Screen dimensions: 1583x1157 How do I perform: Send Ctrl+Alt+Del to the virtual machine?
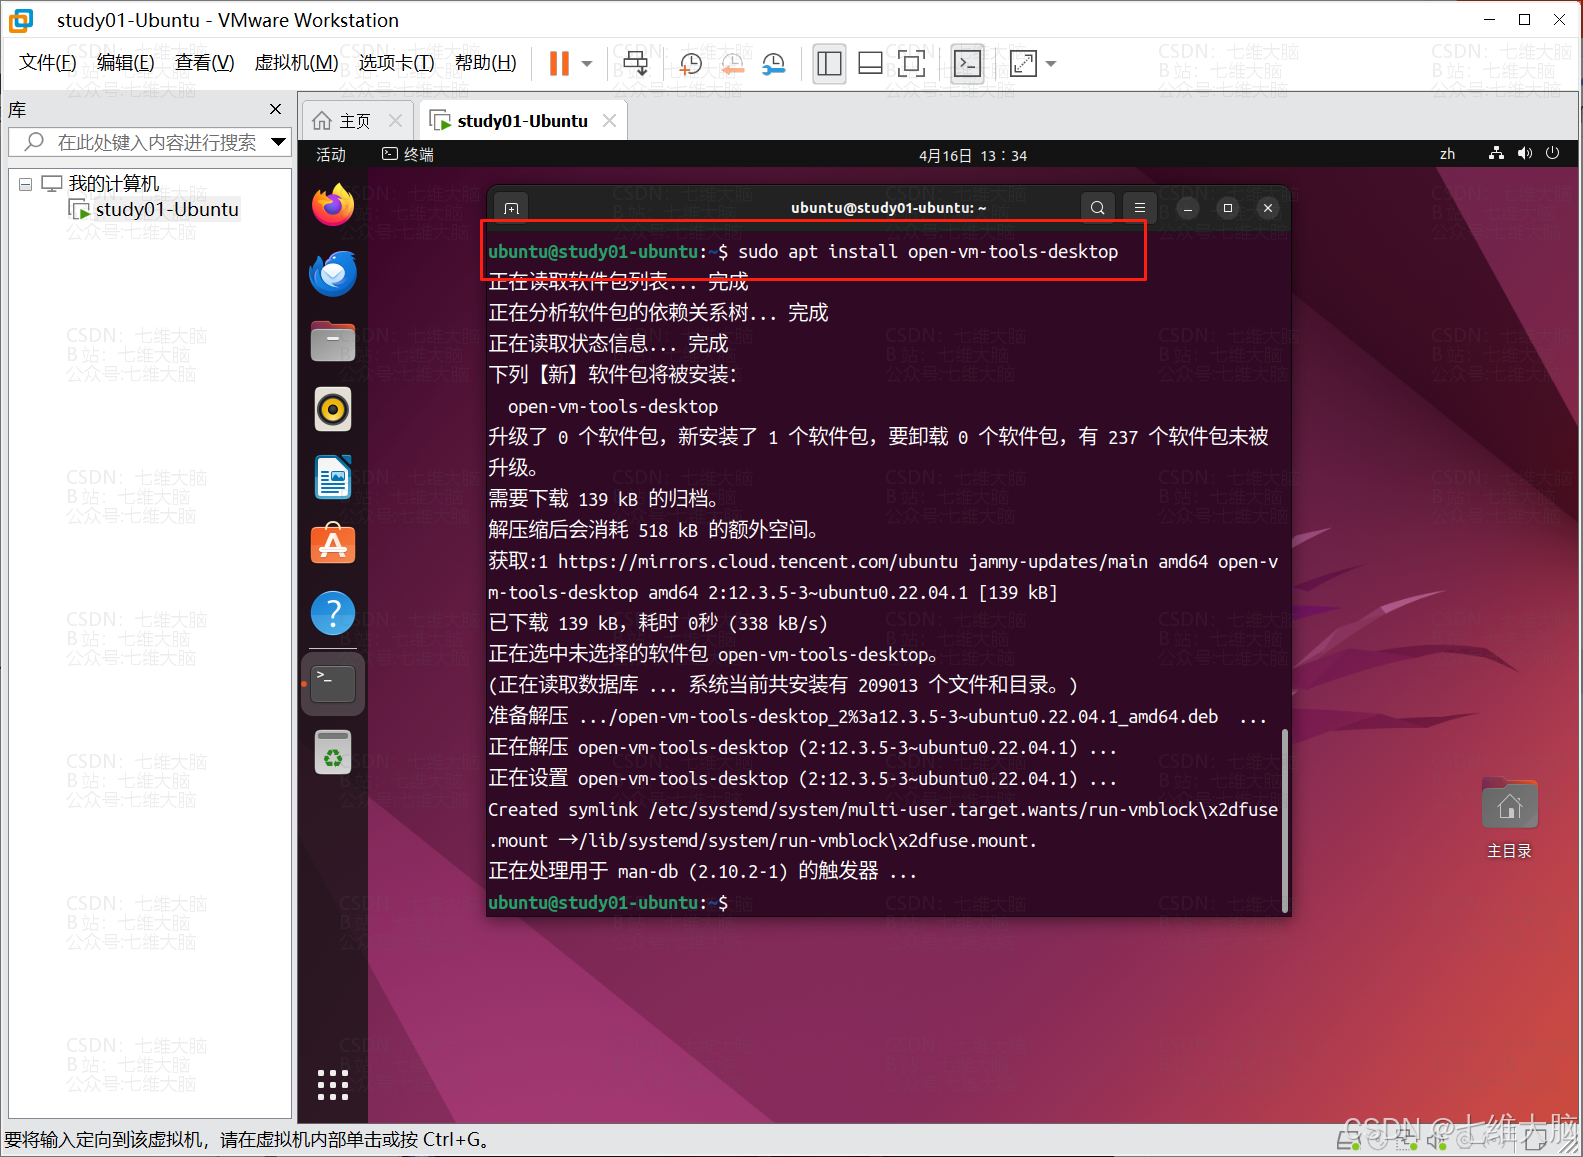coord(635,64)
